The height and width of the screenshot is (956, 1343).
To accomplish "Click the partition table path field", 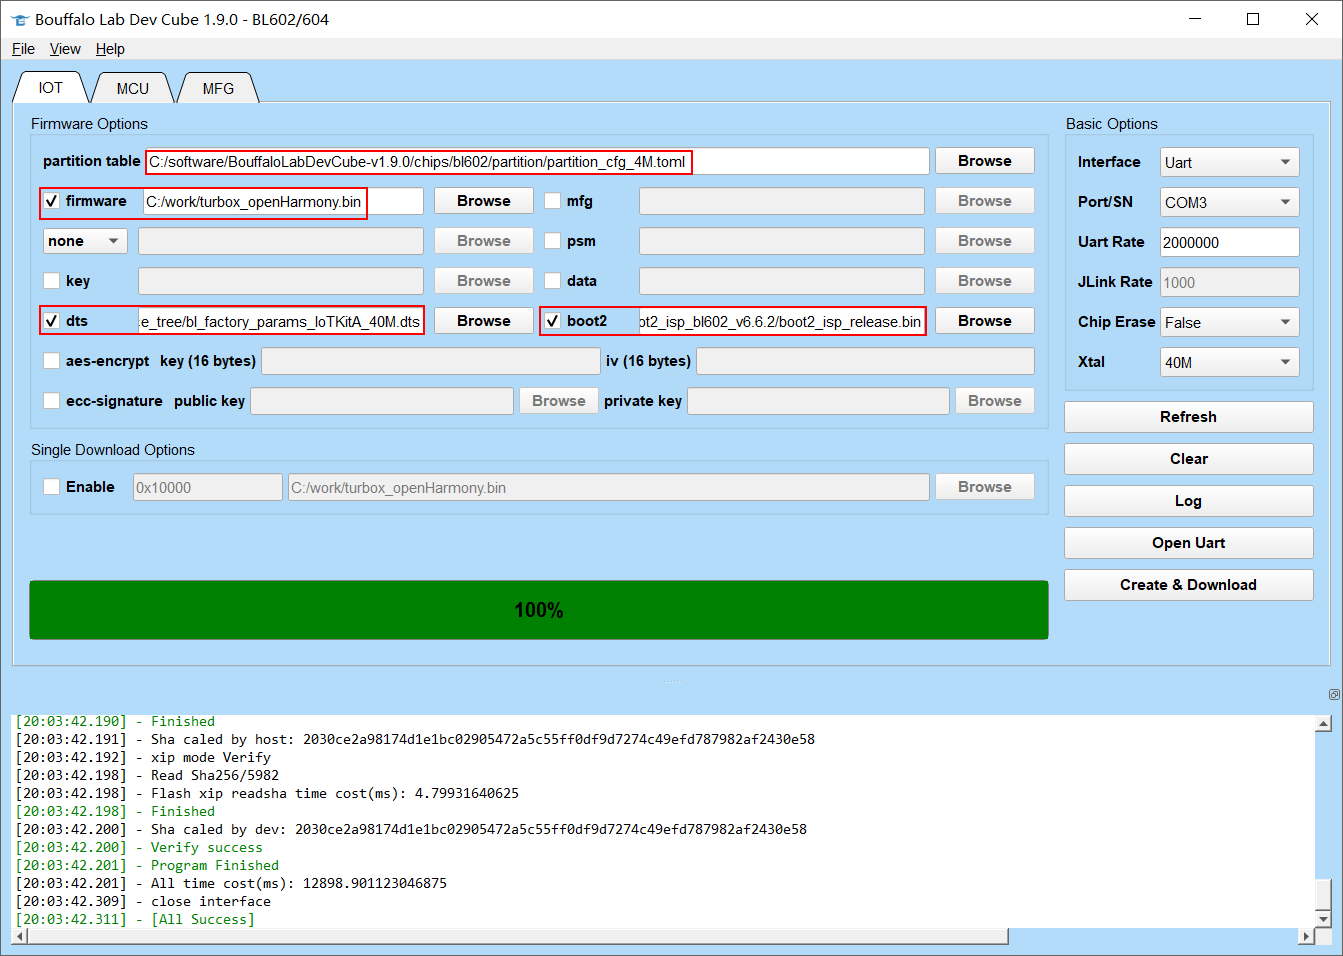I will [x=538, y=161].
